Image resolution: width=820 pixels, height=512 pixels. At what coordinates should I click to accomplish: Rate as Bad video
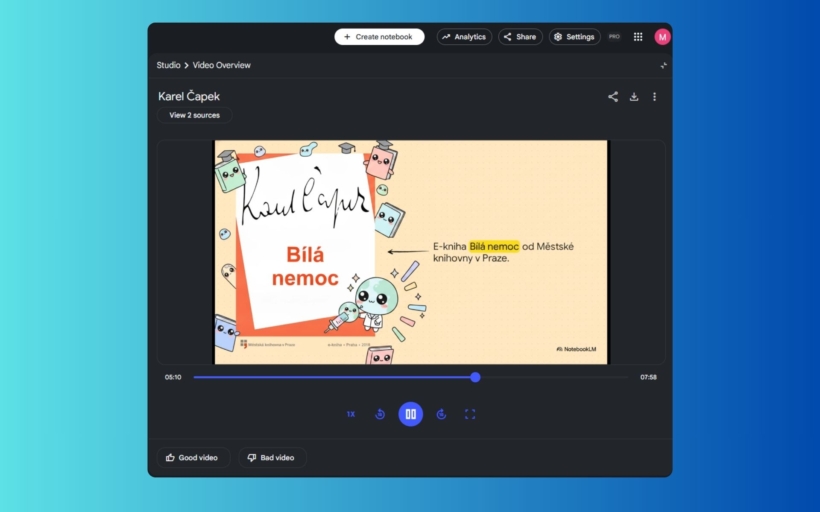click(272, 458)
